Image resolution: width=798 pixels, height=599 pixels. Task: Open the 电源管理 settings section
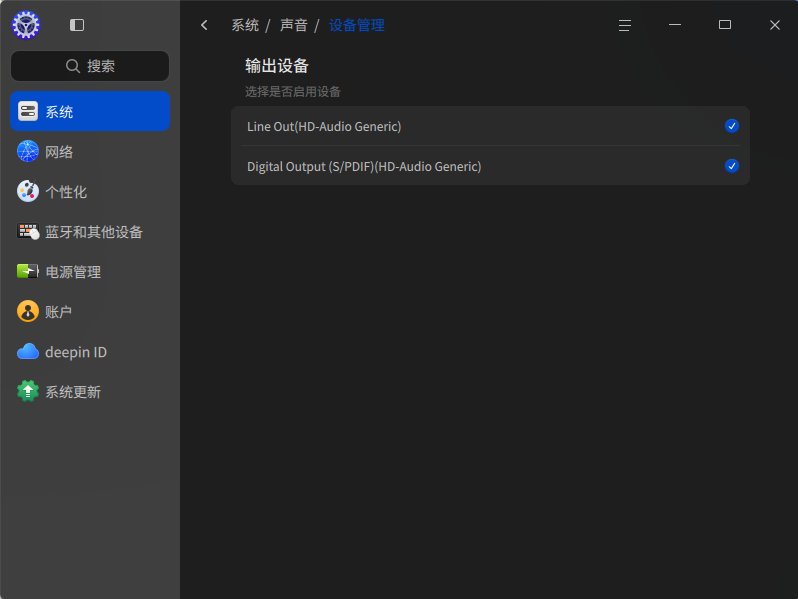90,271
